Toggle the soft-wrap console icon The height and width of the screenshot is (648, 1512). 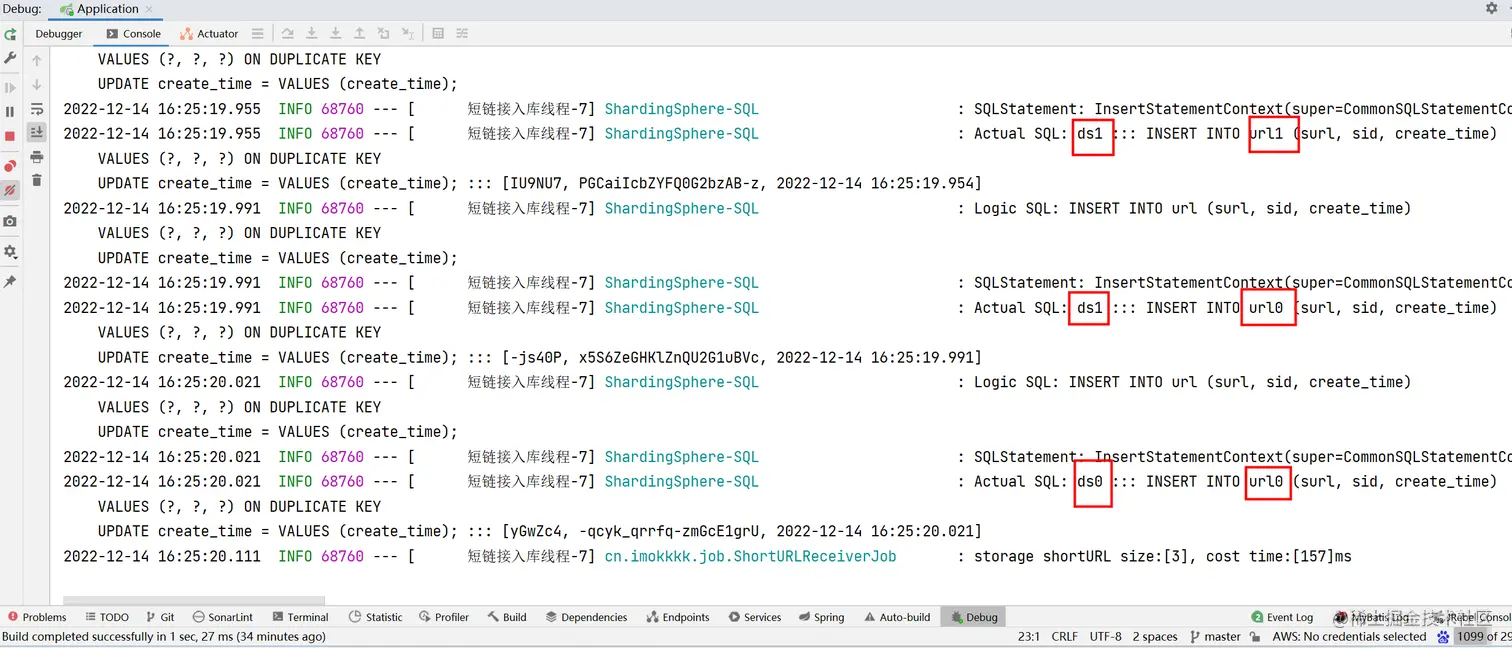click(x=37, y=109)
